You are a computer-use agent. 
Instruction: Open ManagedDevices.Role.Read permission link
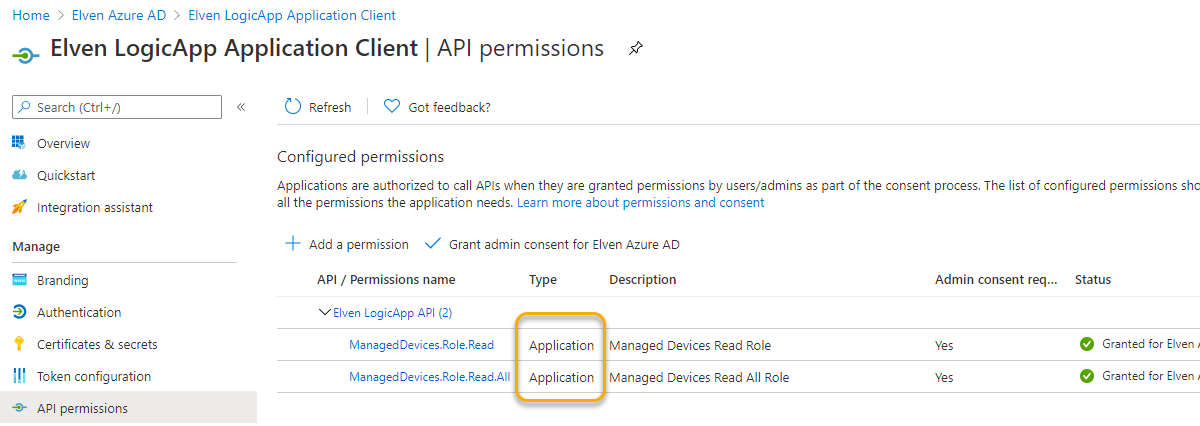[421, 345]
